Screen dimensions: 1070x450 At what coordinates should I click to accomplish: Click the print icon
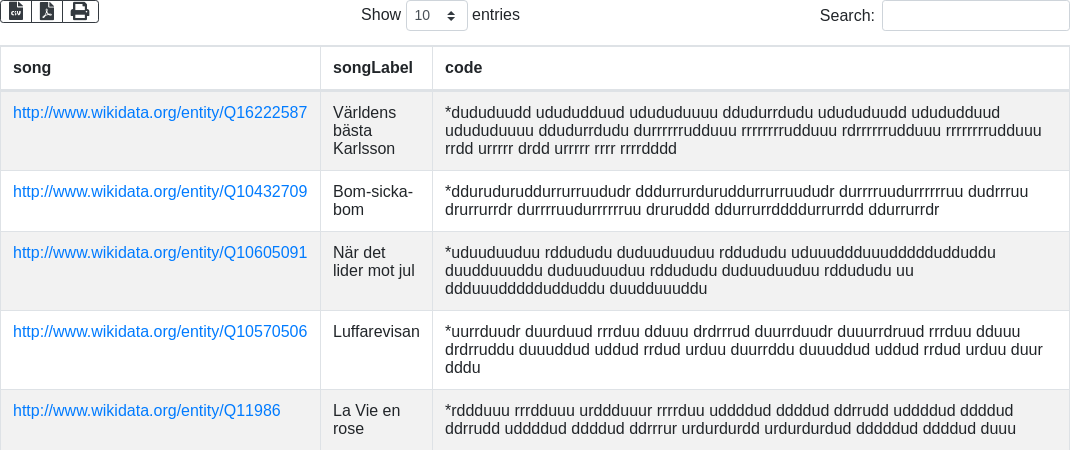point(80,11)
